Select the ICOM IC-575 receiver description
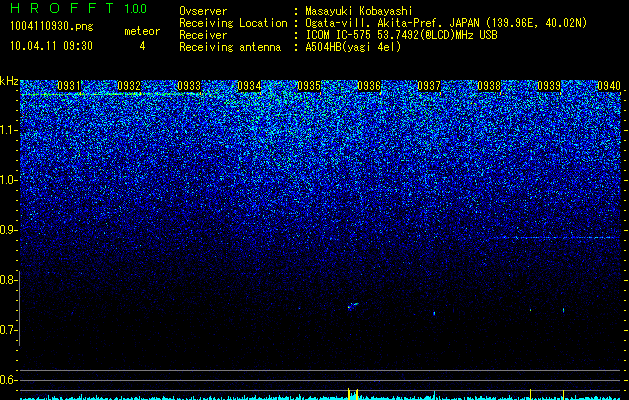 [x=401, y=35]
